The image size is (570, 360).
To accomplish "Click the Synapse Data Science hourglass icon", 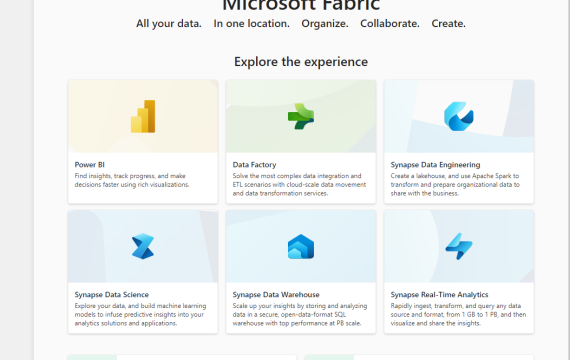I will click(x=143, y=246).
